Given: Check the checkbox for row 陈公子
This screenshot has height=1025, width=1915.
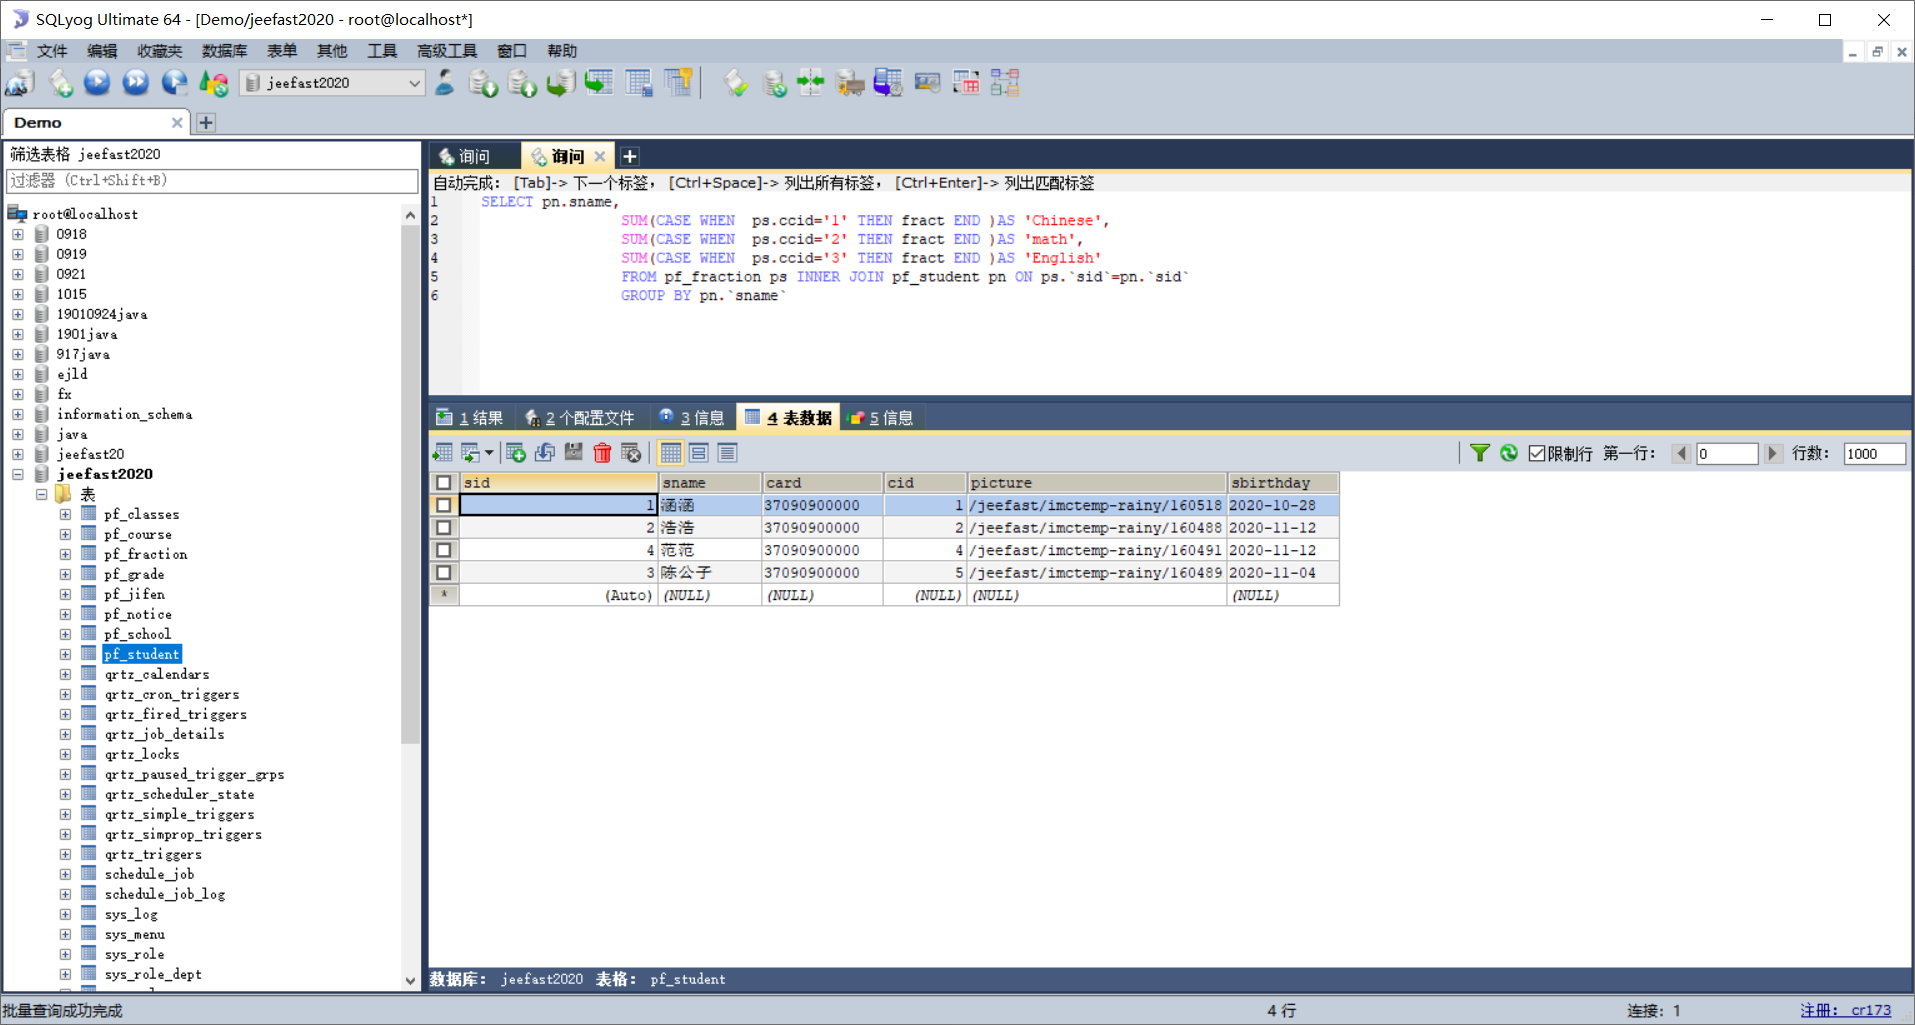Looking at the screenshot, I should point(444,573).
